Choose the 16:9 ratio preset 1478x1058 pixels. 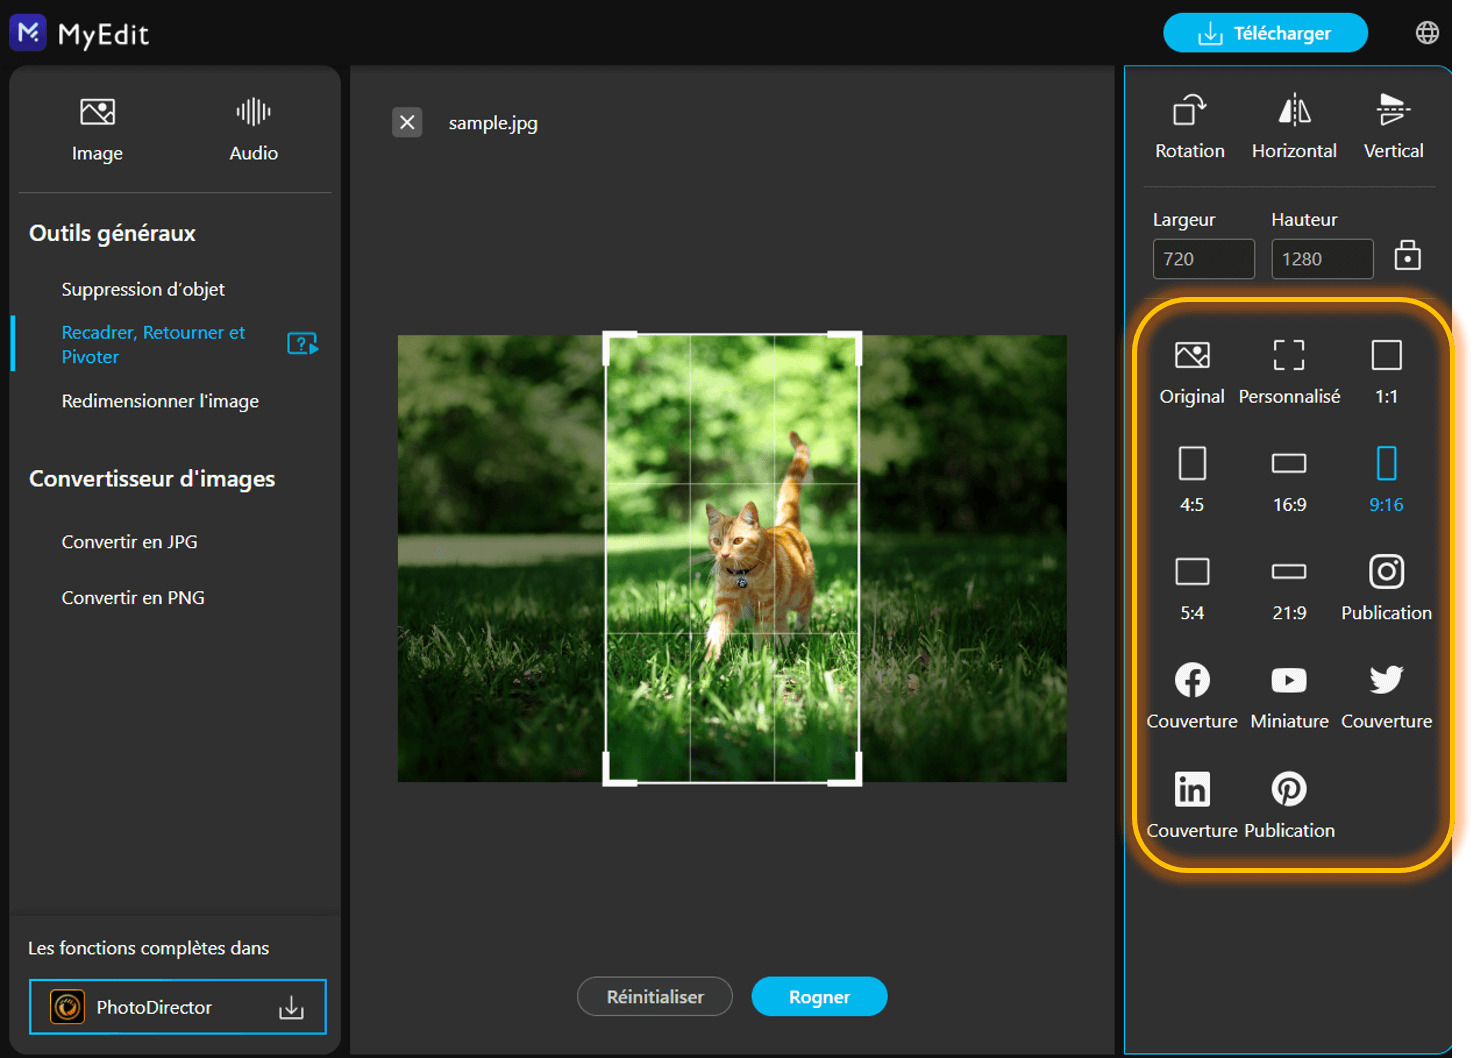1289,480
